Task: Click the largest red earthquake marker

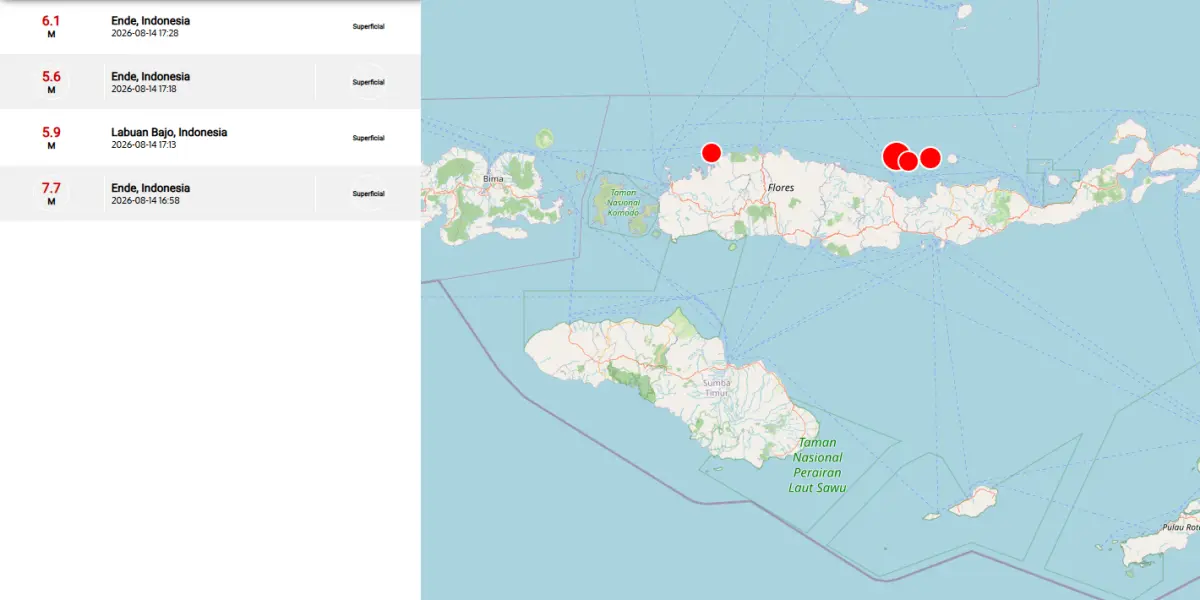Action: point(896,156)
